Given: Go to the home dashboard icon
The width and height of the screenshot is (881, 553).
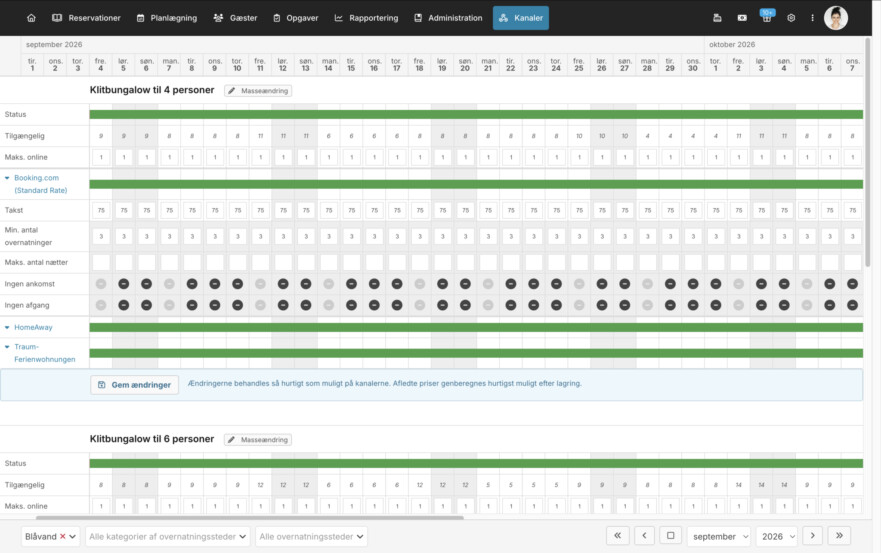Looking at the screenshot, I should pyautogui.click(x=31, y=18).
